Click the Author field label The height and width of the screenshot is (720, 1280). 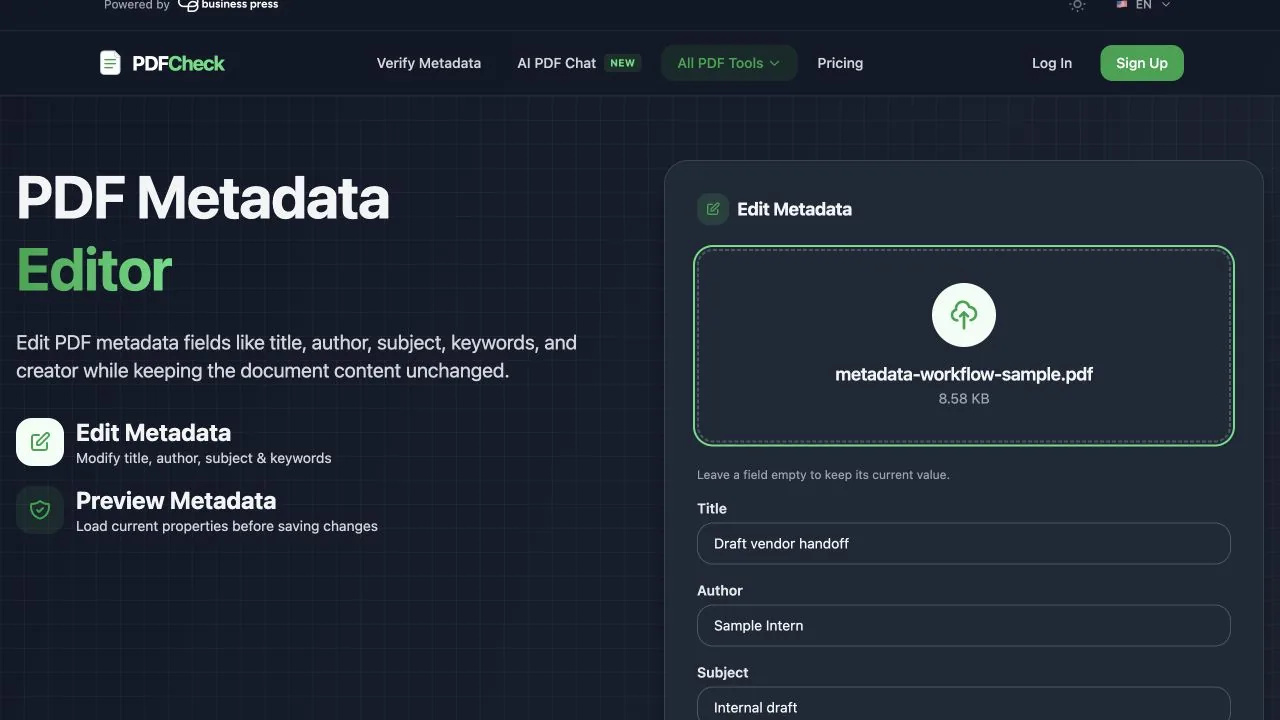coord(720,590)
